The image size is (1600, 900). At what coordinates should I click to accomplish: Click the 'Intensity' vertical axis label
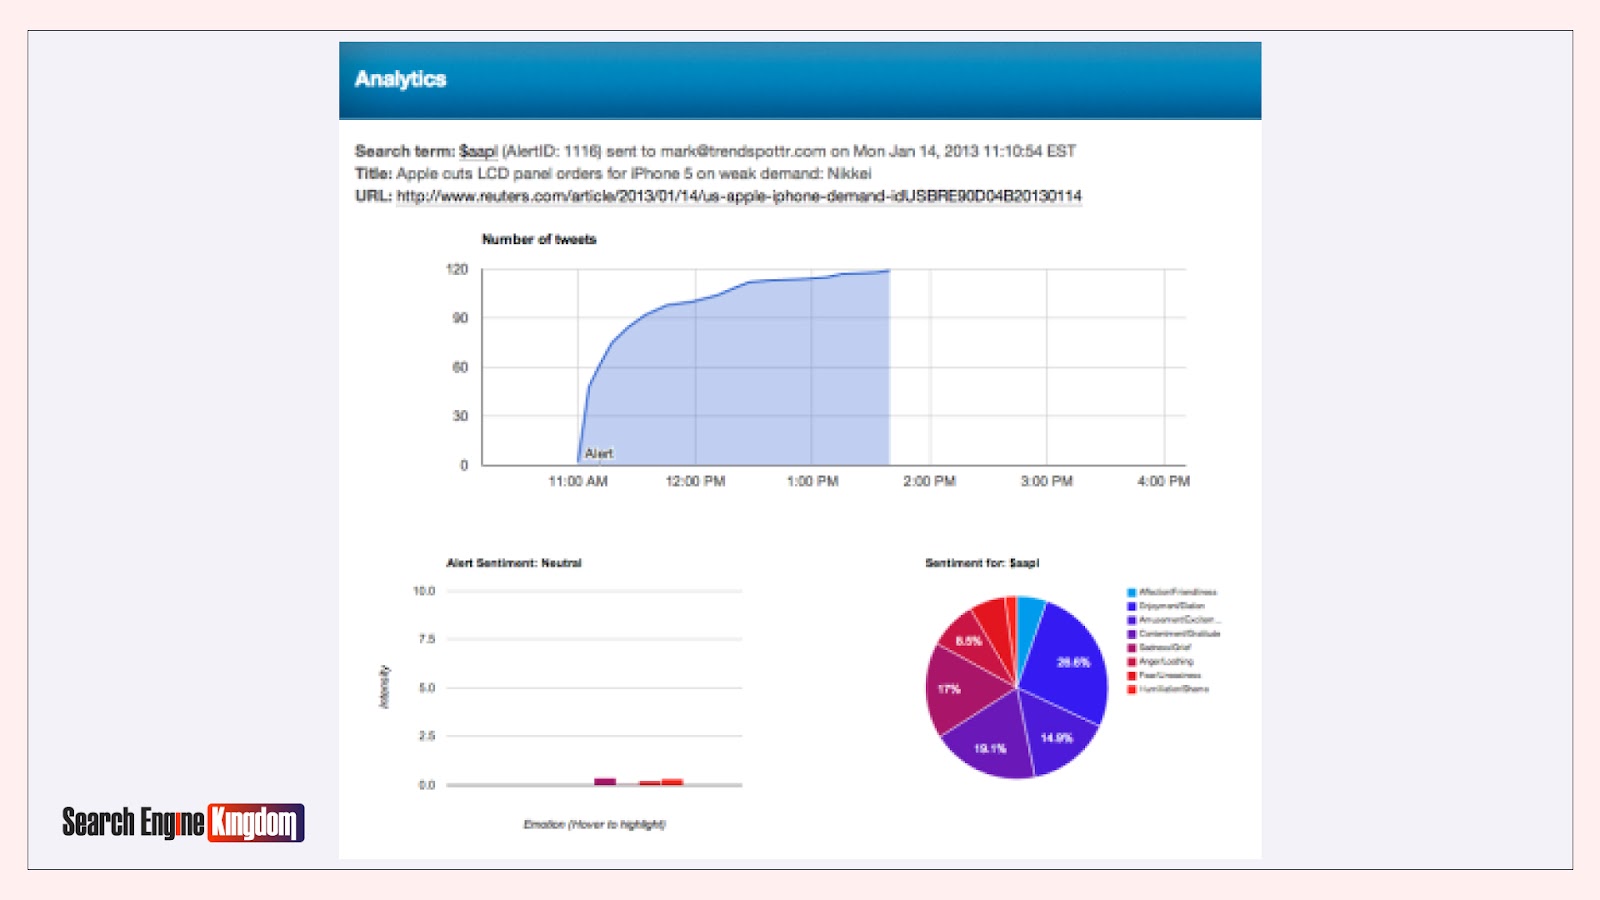[x=384, y=687]
